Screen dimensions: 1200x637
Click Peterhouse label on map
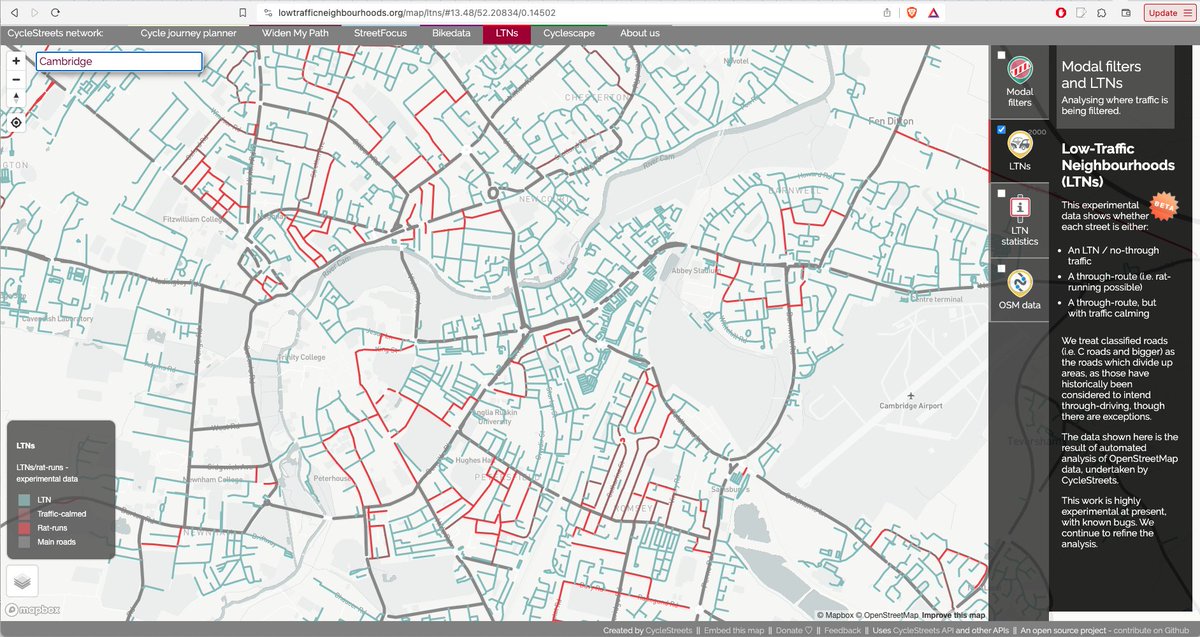(331, 479)
